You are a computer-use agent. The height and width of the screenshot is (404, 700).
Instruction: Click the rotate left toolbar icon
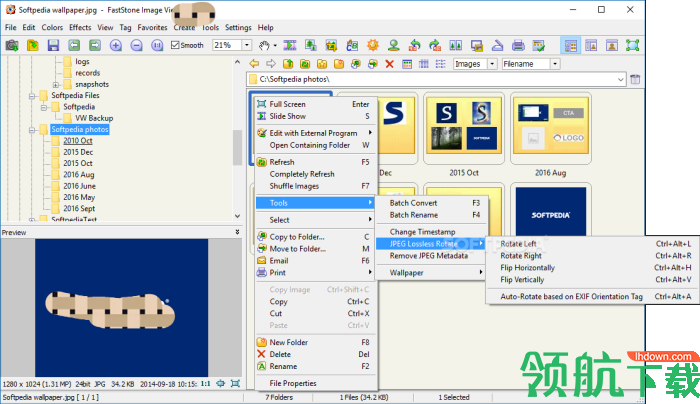[414, 45]
